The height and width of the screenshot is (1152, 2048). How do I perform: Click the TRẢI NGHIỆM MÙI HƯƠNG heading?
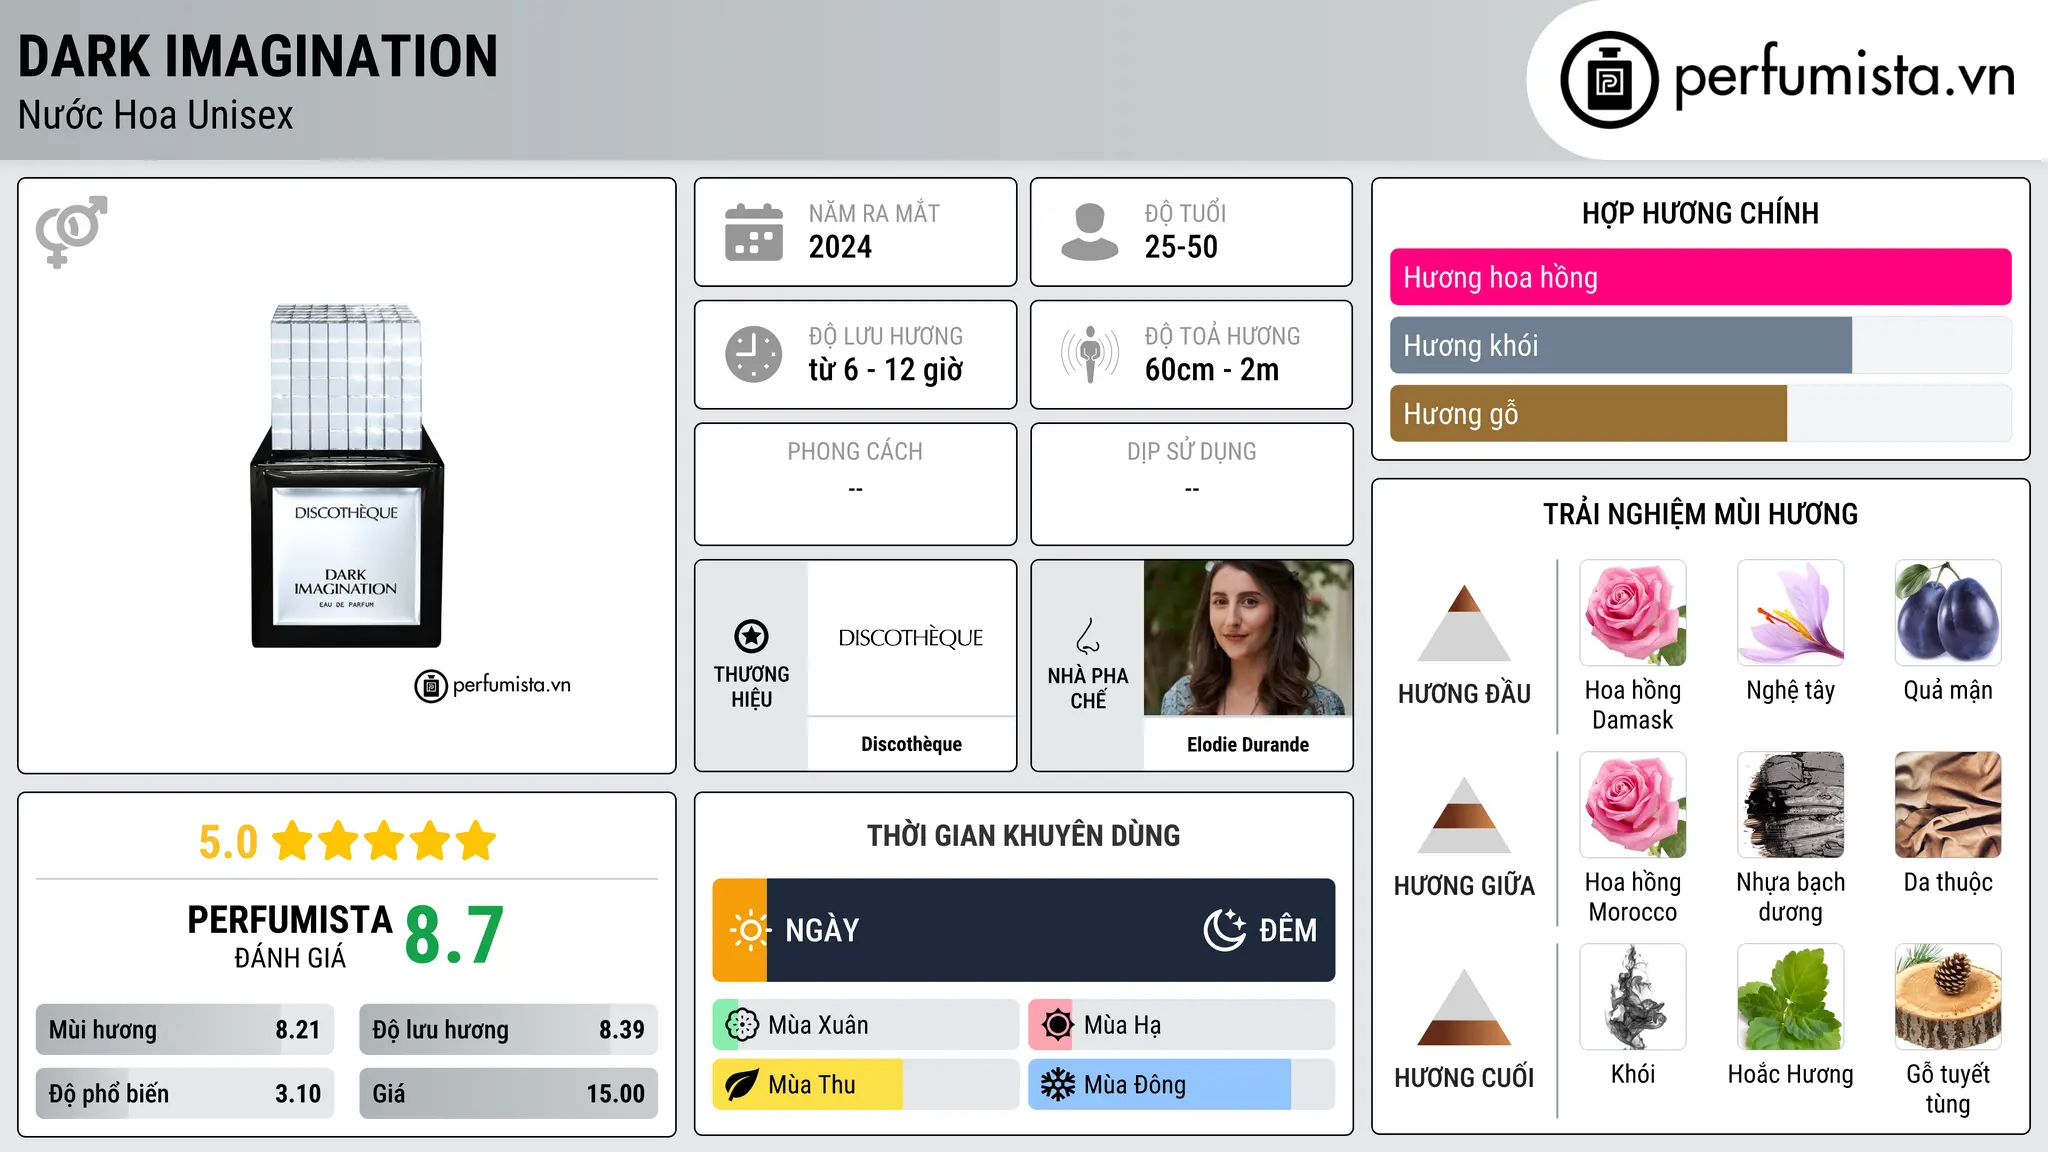click(1700, 514)
